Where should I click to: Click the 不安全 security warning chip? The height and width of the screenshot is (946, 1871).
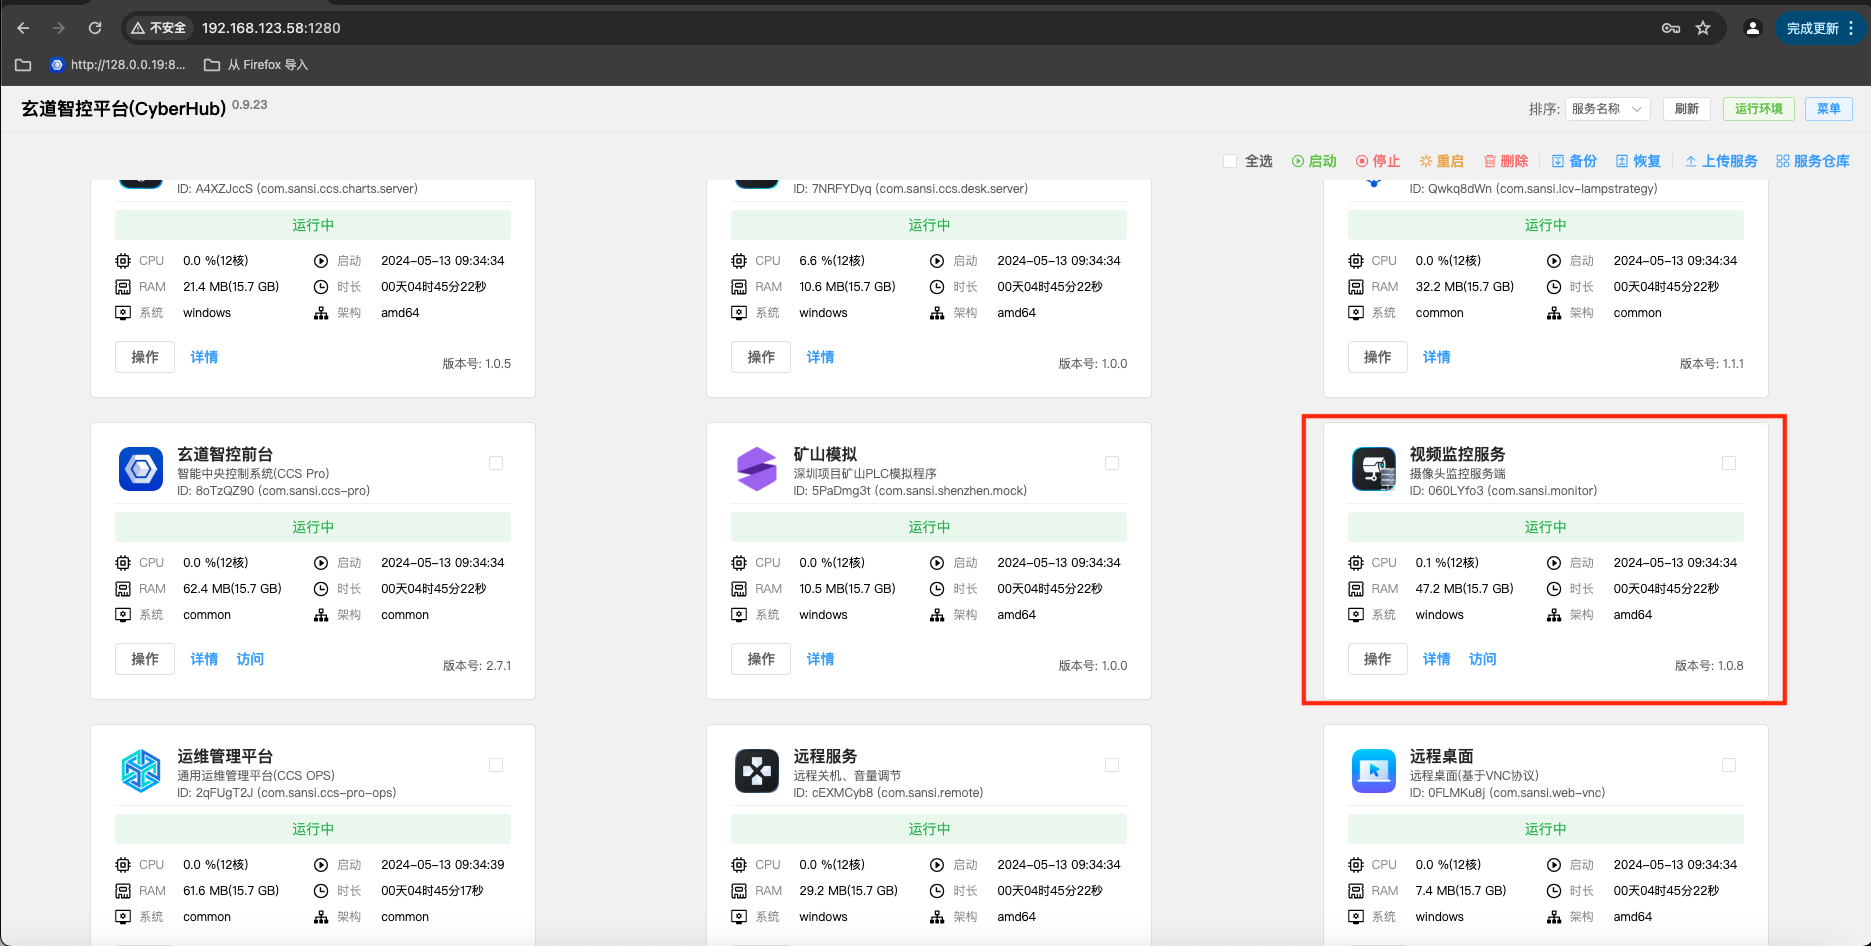159,28
